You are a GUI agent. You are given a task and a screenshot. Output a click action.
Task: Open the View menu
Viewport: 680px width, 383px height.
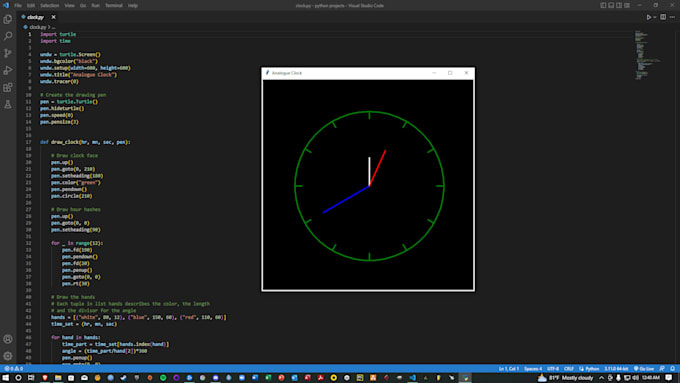tap(69, 6)
